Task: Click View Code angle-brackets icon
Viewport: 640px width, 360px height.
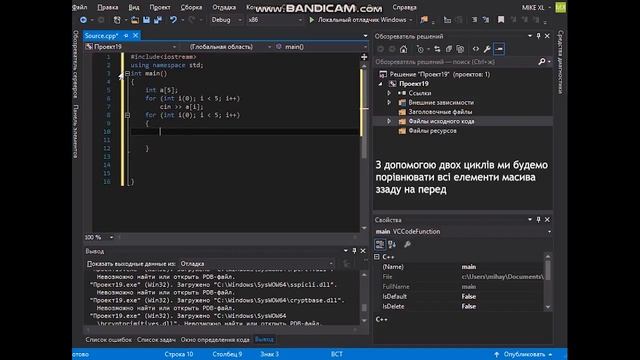Action: pos(476,49)
